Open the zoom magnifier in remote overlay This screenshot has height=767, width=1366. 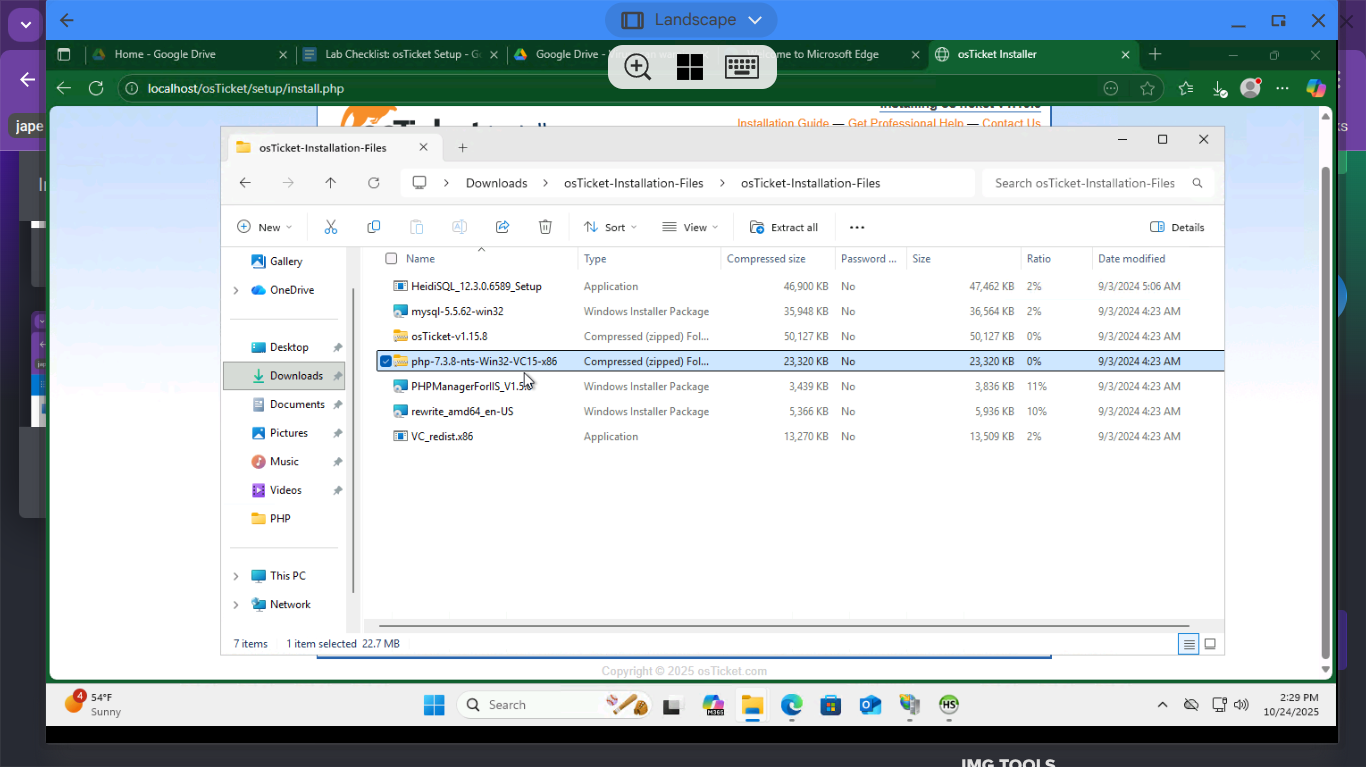(637, 67)
